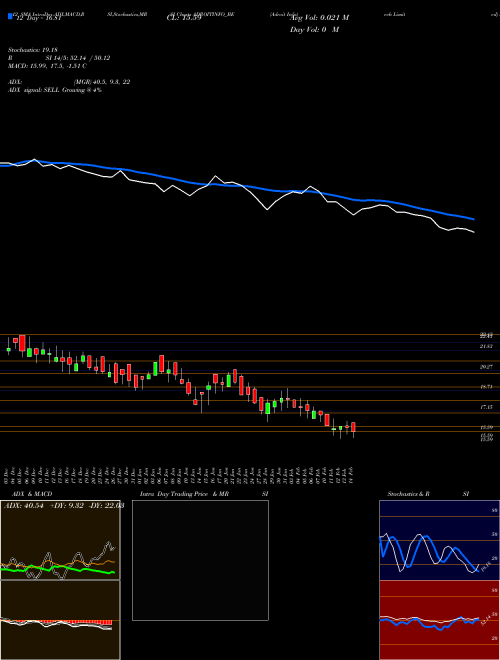Click the rotated 52.14 value in RSI panel
The image size is (500, 660).
pos(485,620)
